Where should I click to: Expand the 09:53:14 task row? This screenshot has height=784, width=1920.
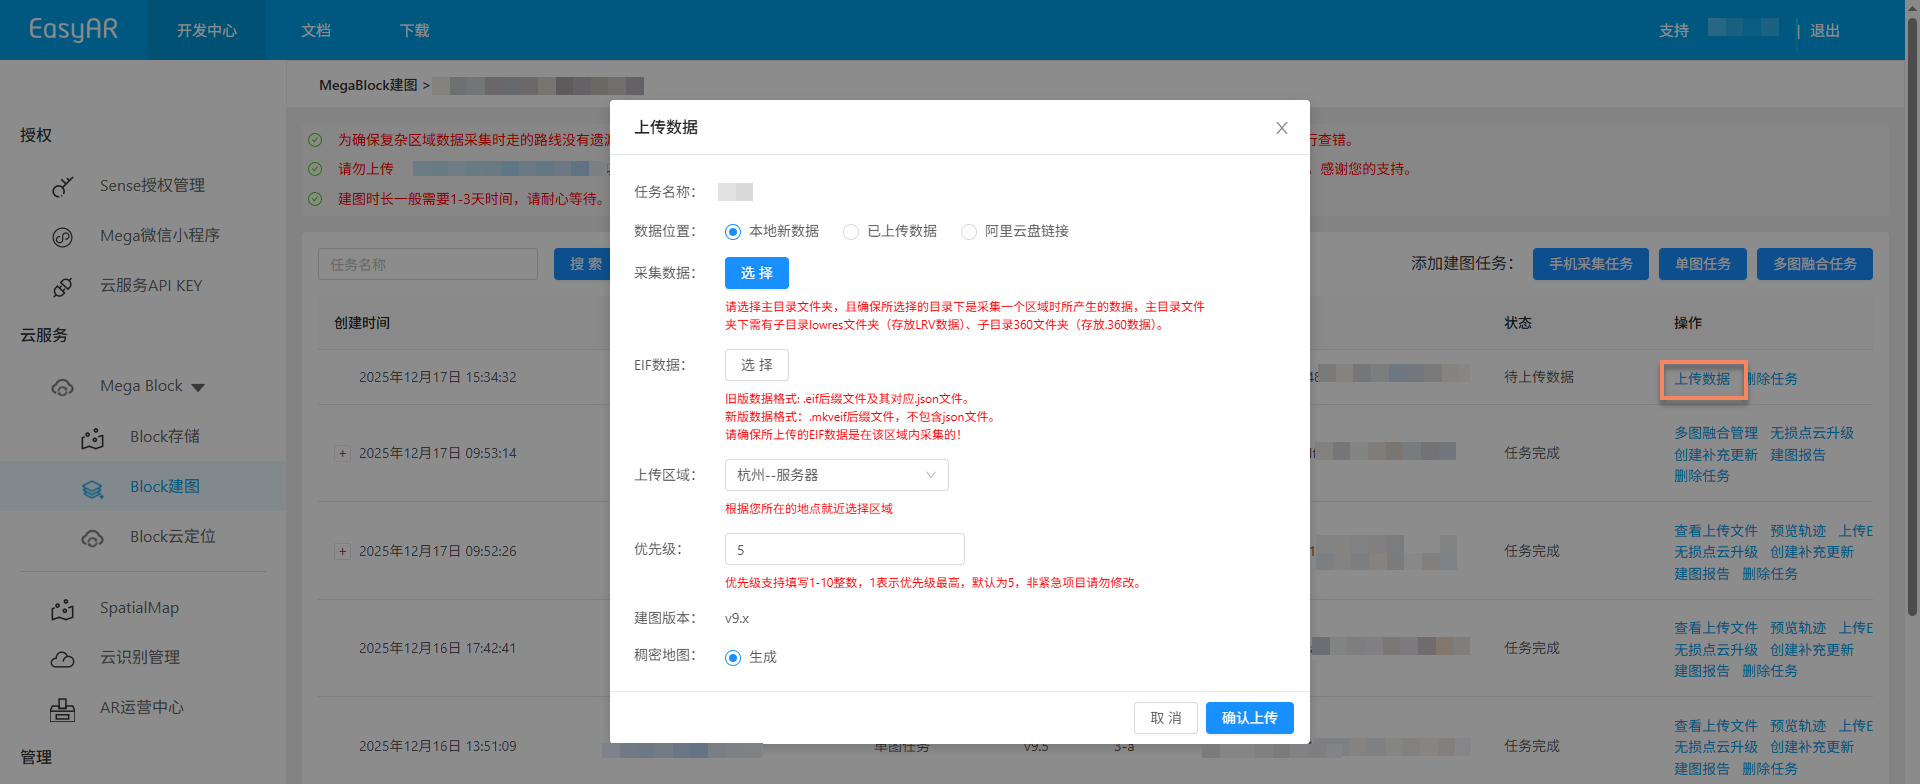[x=343, y=454]
